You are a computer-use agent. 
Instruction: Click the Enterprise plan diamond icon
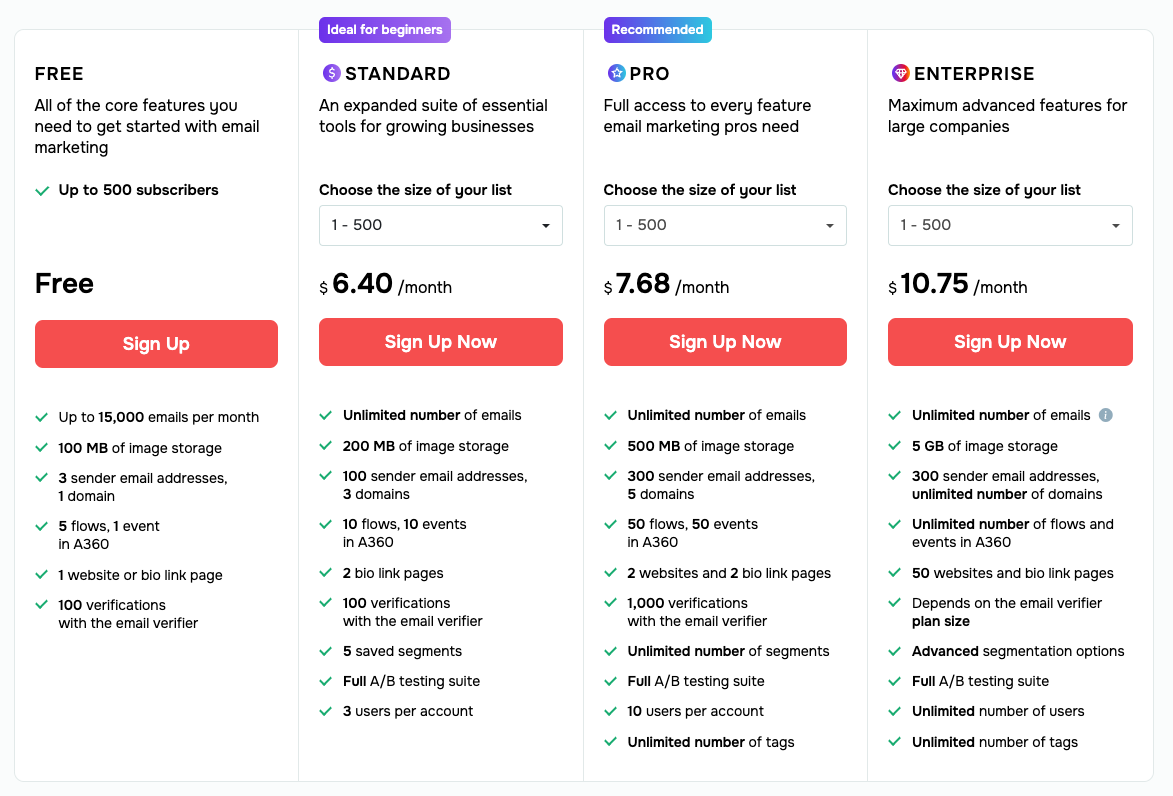point(900,73)
